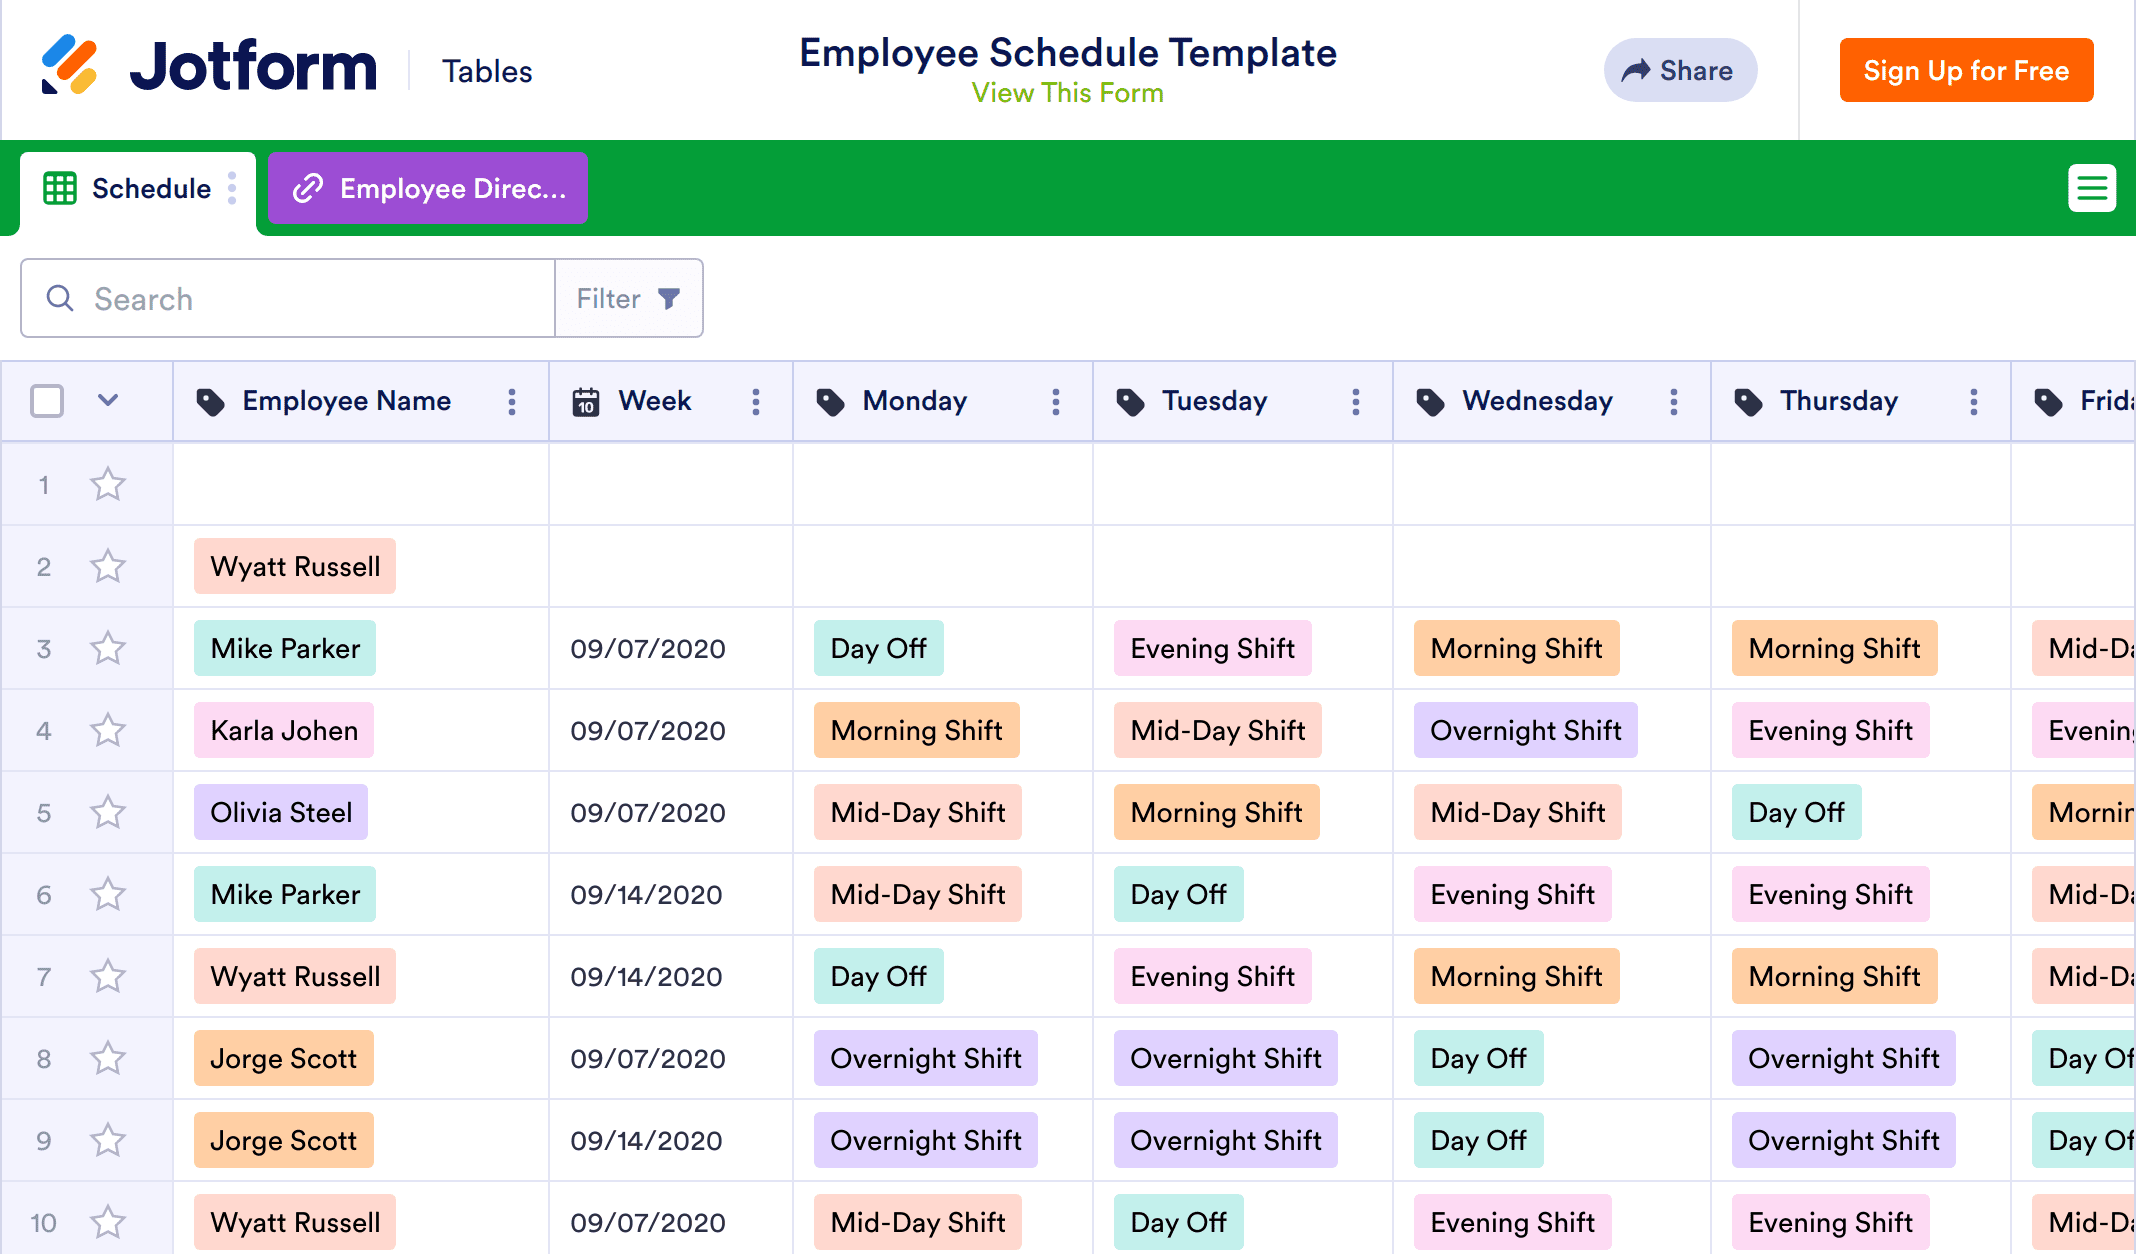Check the select-all rows checkbox

[47, 401]
